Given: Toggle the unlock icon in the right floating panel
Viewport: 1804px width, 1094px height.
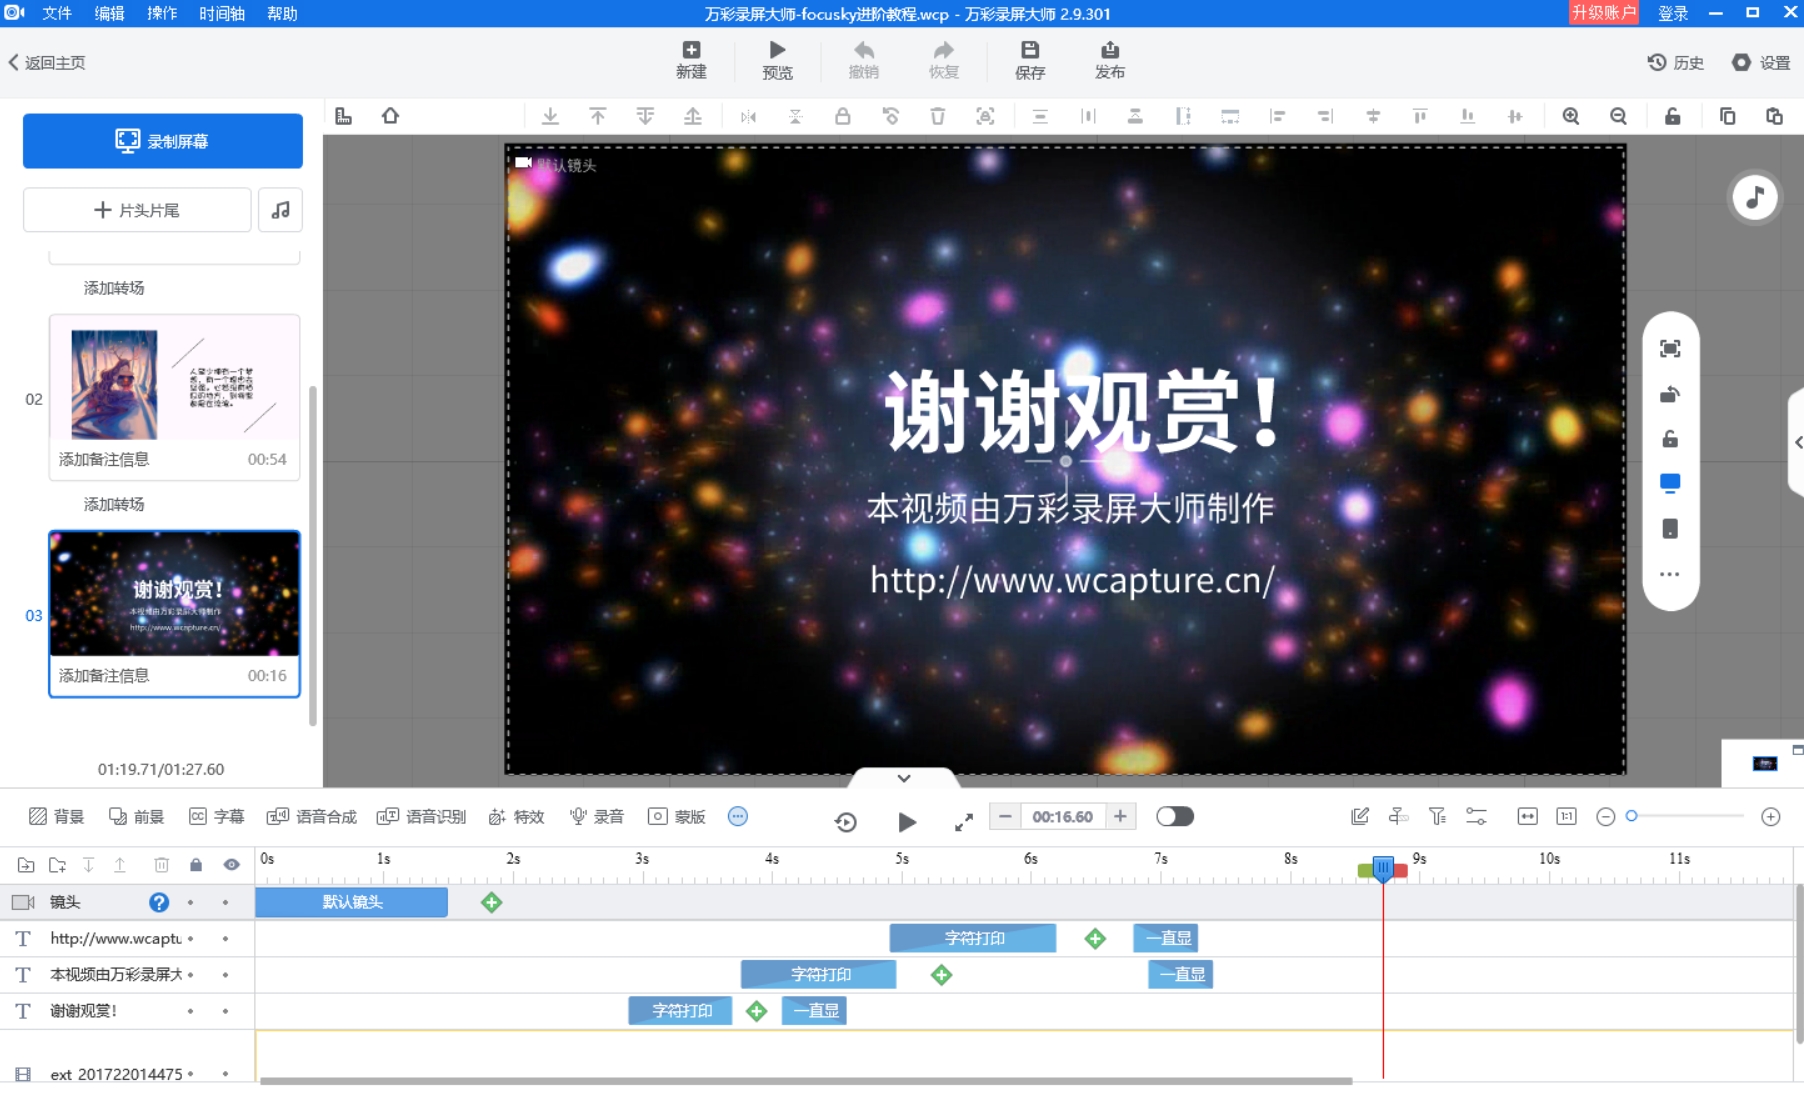Looking at the screenshot, I should click(x=1670, y=439).
